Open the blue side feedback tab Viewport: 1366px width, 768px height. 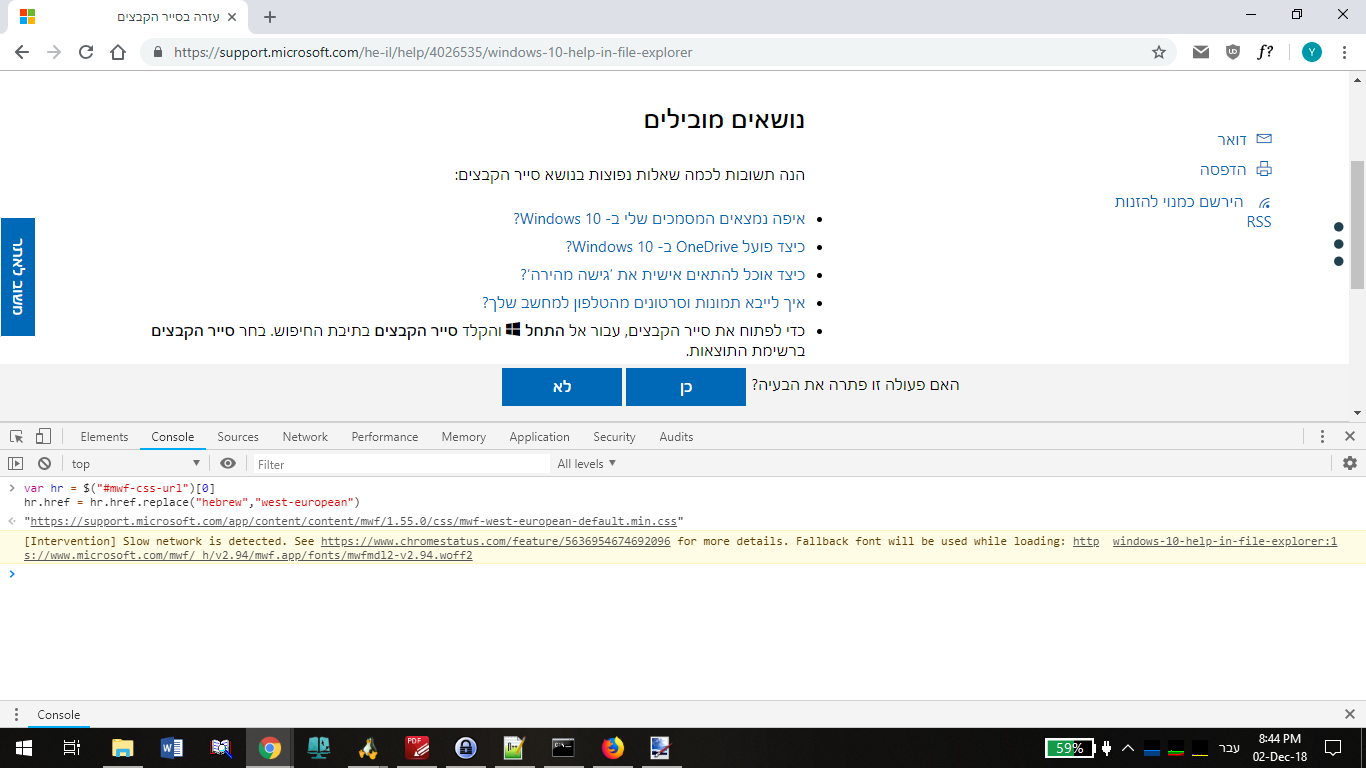click(x=18, y=277)
